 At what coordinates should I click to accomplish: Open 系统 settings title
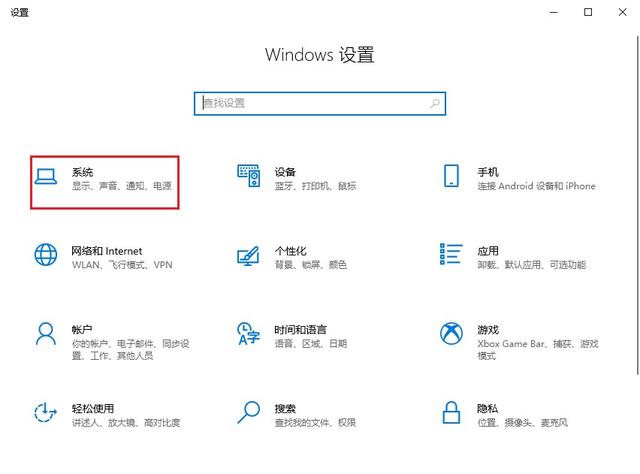[82, 172]
